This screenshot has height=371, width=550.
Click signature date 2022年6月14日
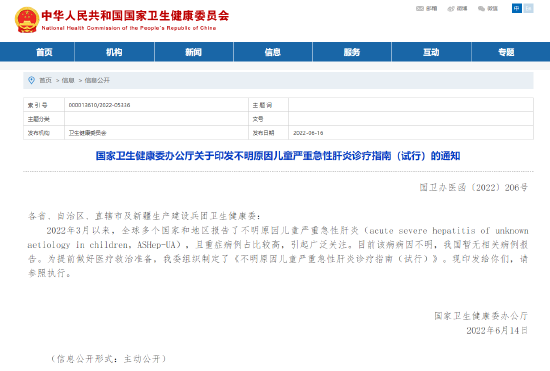pos(497,330)
